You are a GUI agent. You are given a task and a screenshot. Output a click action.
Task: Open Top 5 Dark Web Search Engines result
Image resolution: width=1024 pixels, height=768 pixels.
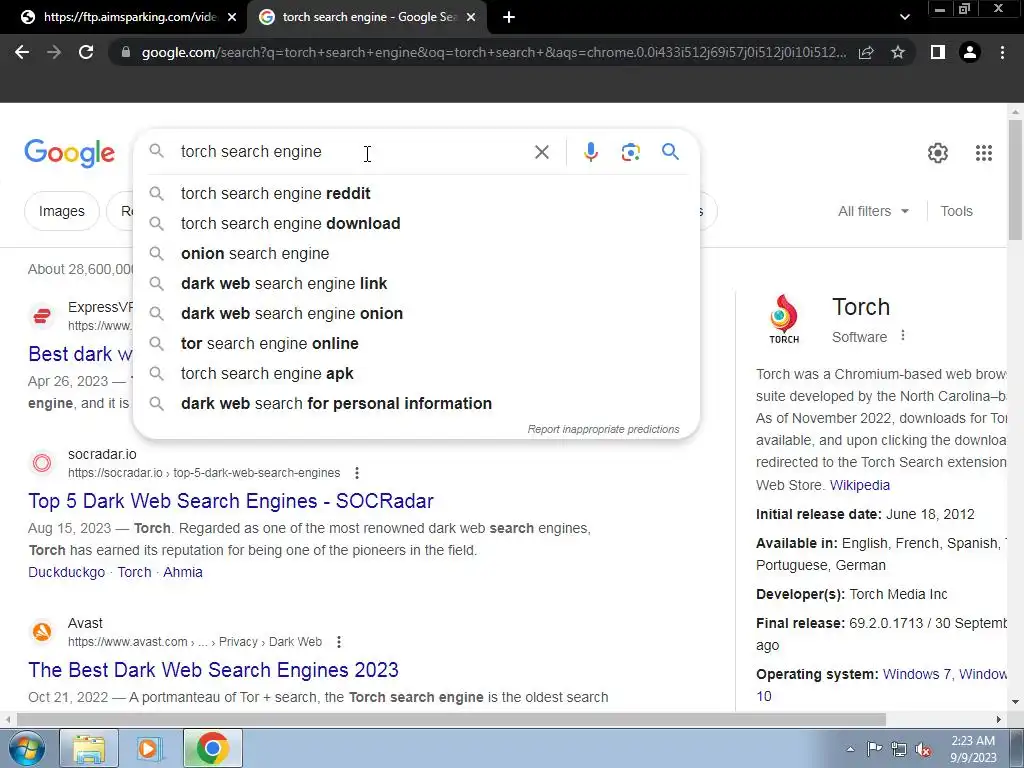tap(231, 501)
